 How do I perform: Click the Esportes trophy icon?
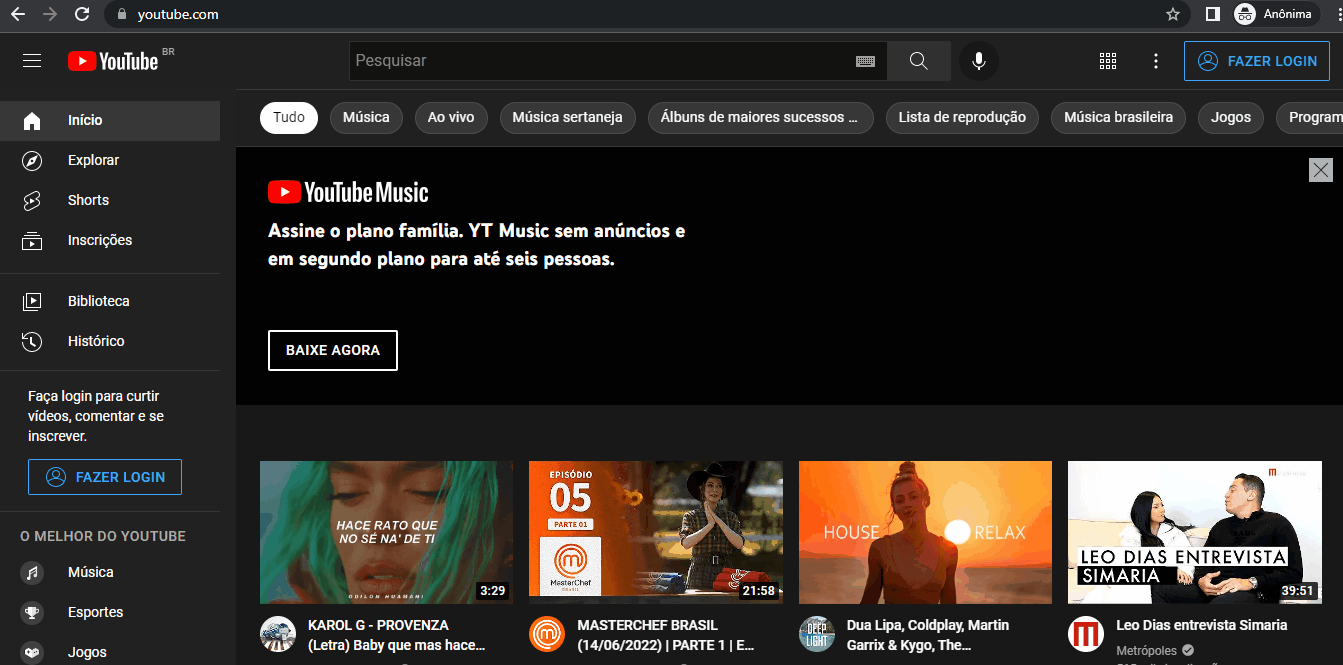[x=32, y=612]
